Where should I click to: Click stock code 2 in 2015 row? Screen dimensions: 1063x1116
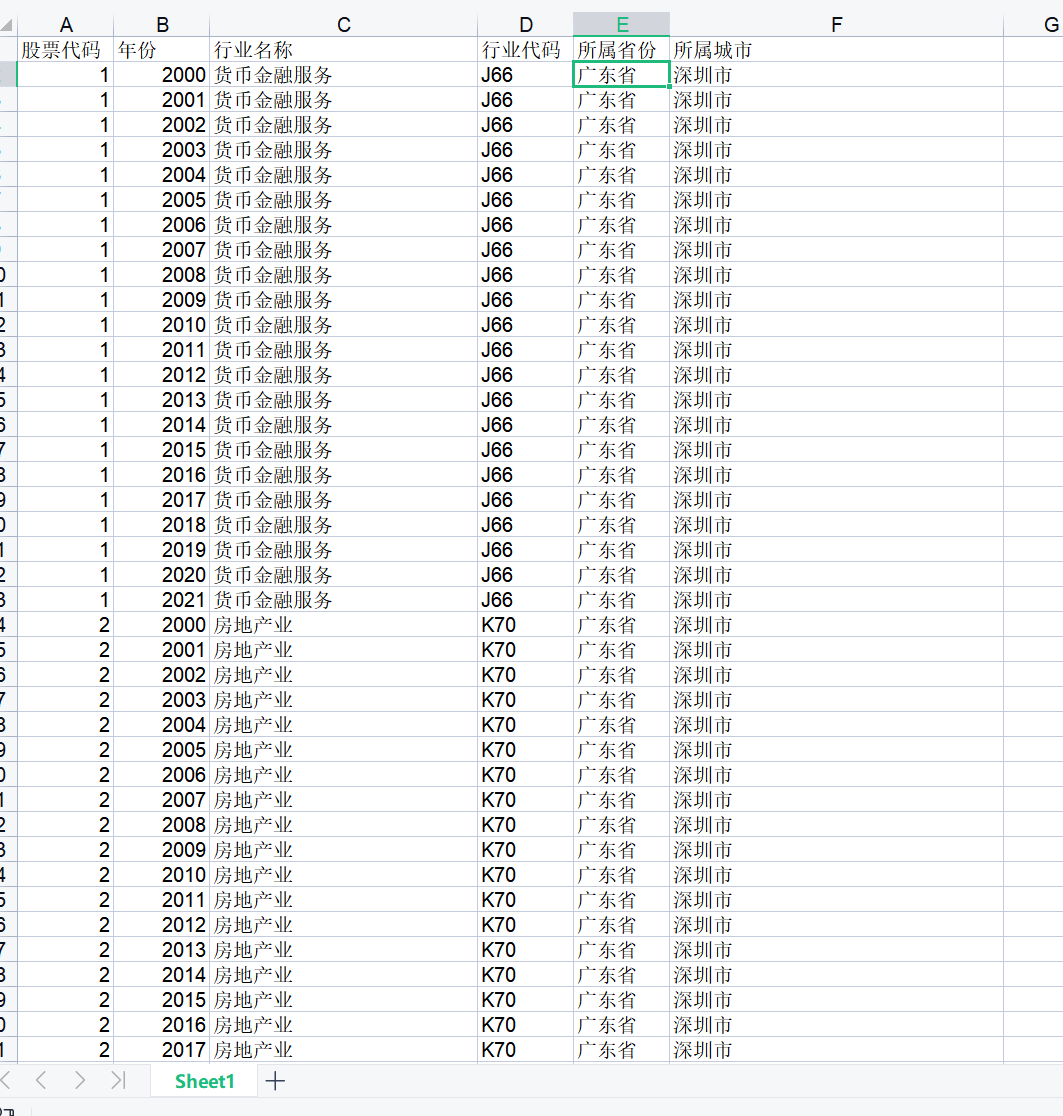[65, 1000]
